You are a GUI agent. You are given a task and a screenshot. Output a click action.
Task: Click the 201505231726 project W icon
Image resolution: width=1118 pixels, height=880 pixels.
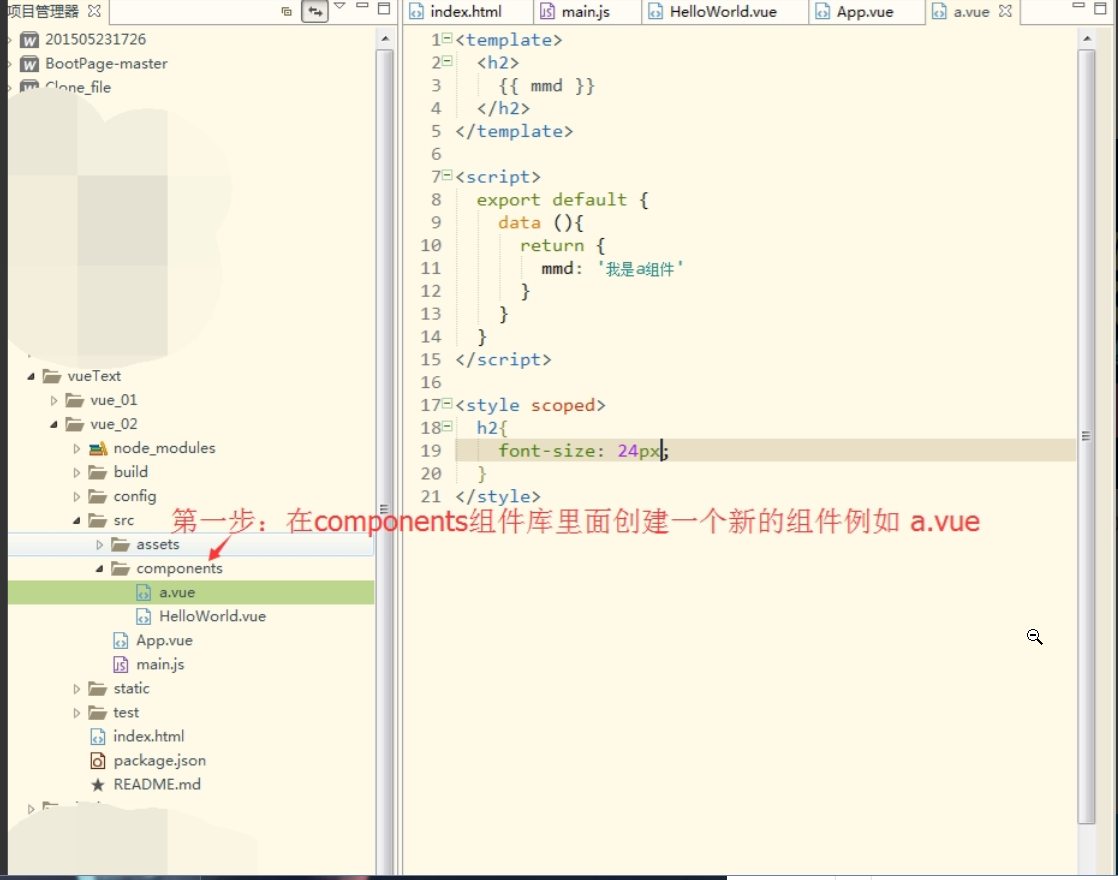[29, 40]
